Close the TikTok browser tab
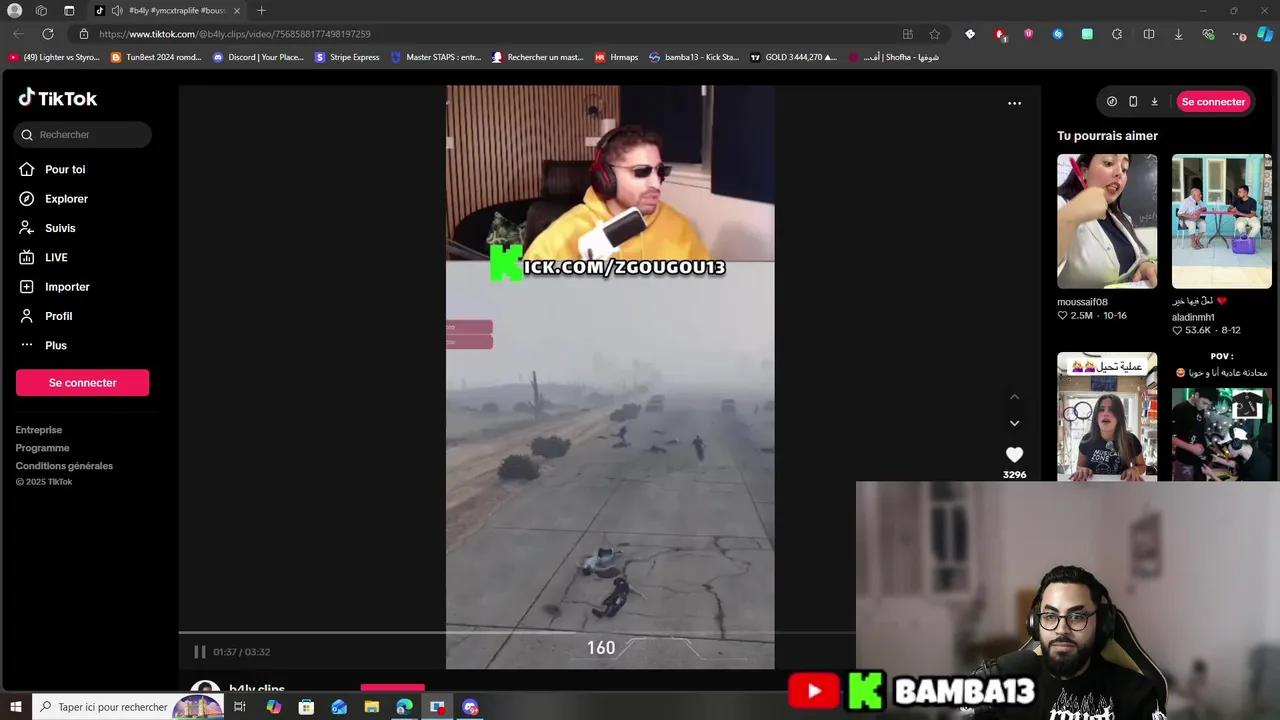Image resolution: width=1280 pixels, height=720 pixels. [x=237, y=11]
